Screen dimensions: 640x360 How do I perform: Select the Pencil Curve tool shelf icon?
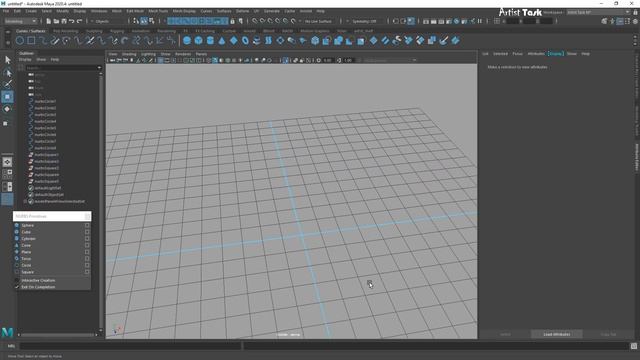55,40
